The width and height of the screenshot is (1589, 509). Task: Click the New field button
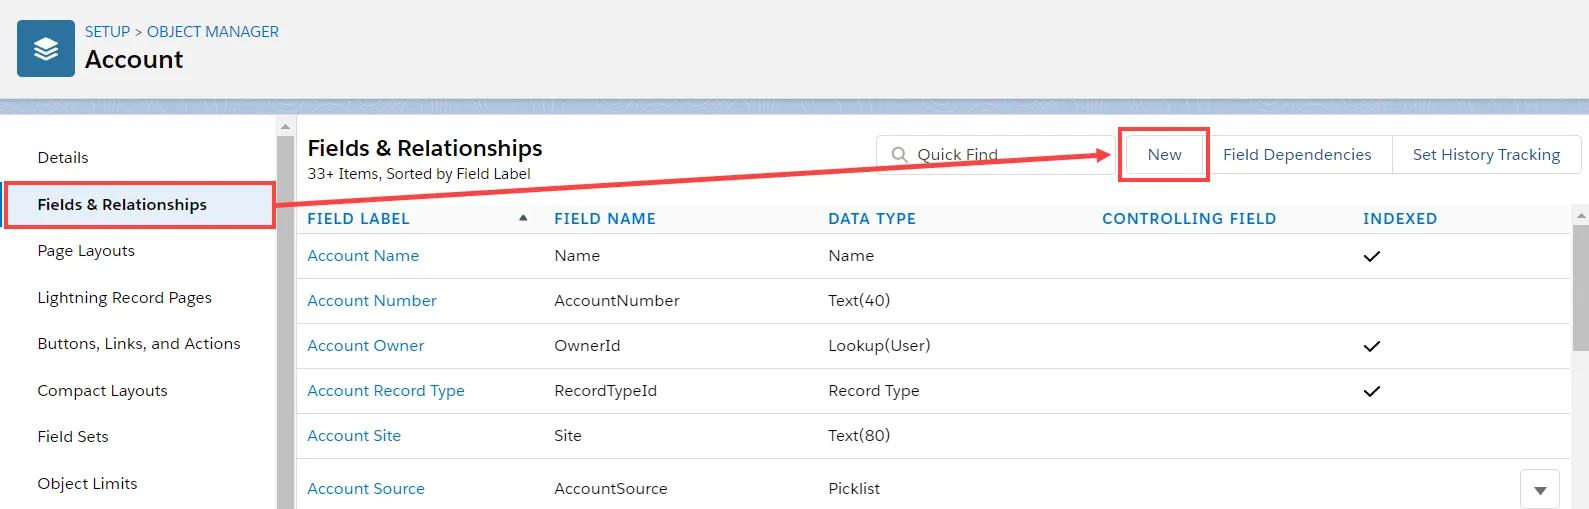pos(1164,155)
